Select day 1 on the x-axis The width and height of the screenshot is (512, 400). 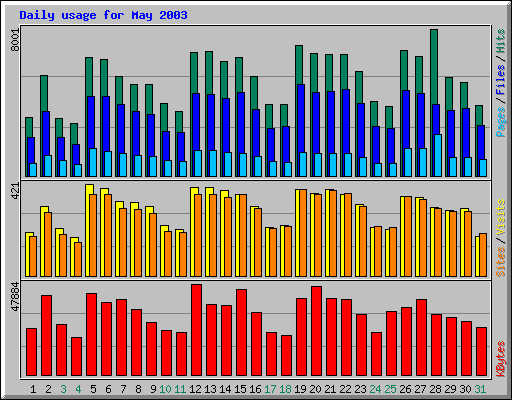[33, 389]
